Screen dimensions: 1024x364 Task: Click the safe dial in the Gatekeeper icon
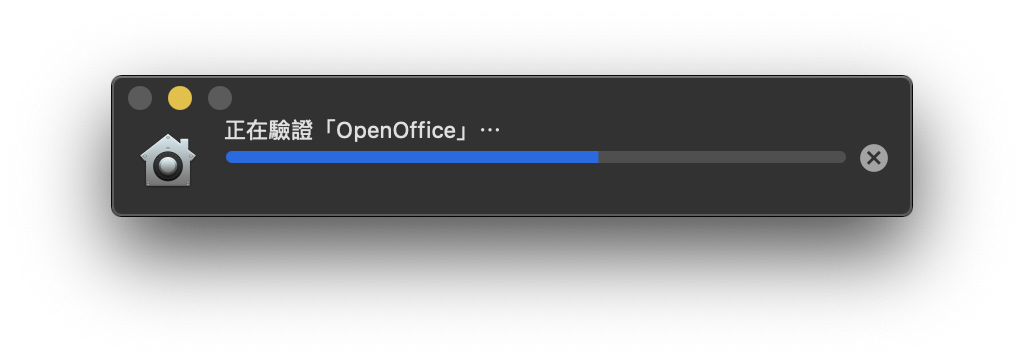coord(168,167)
